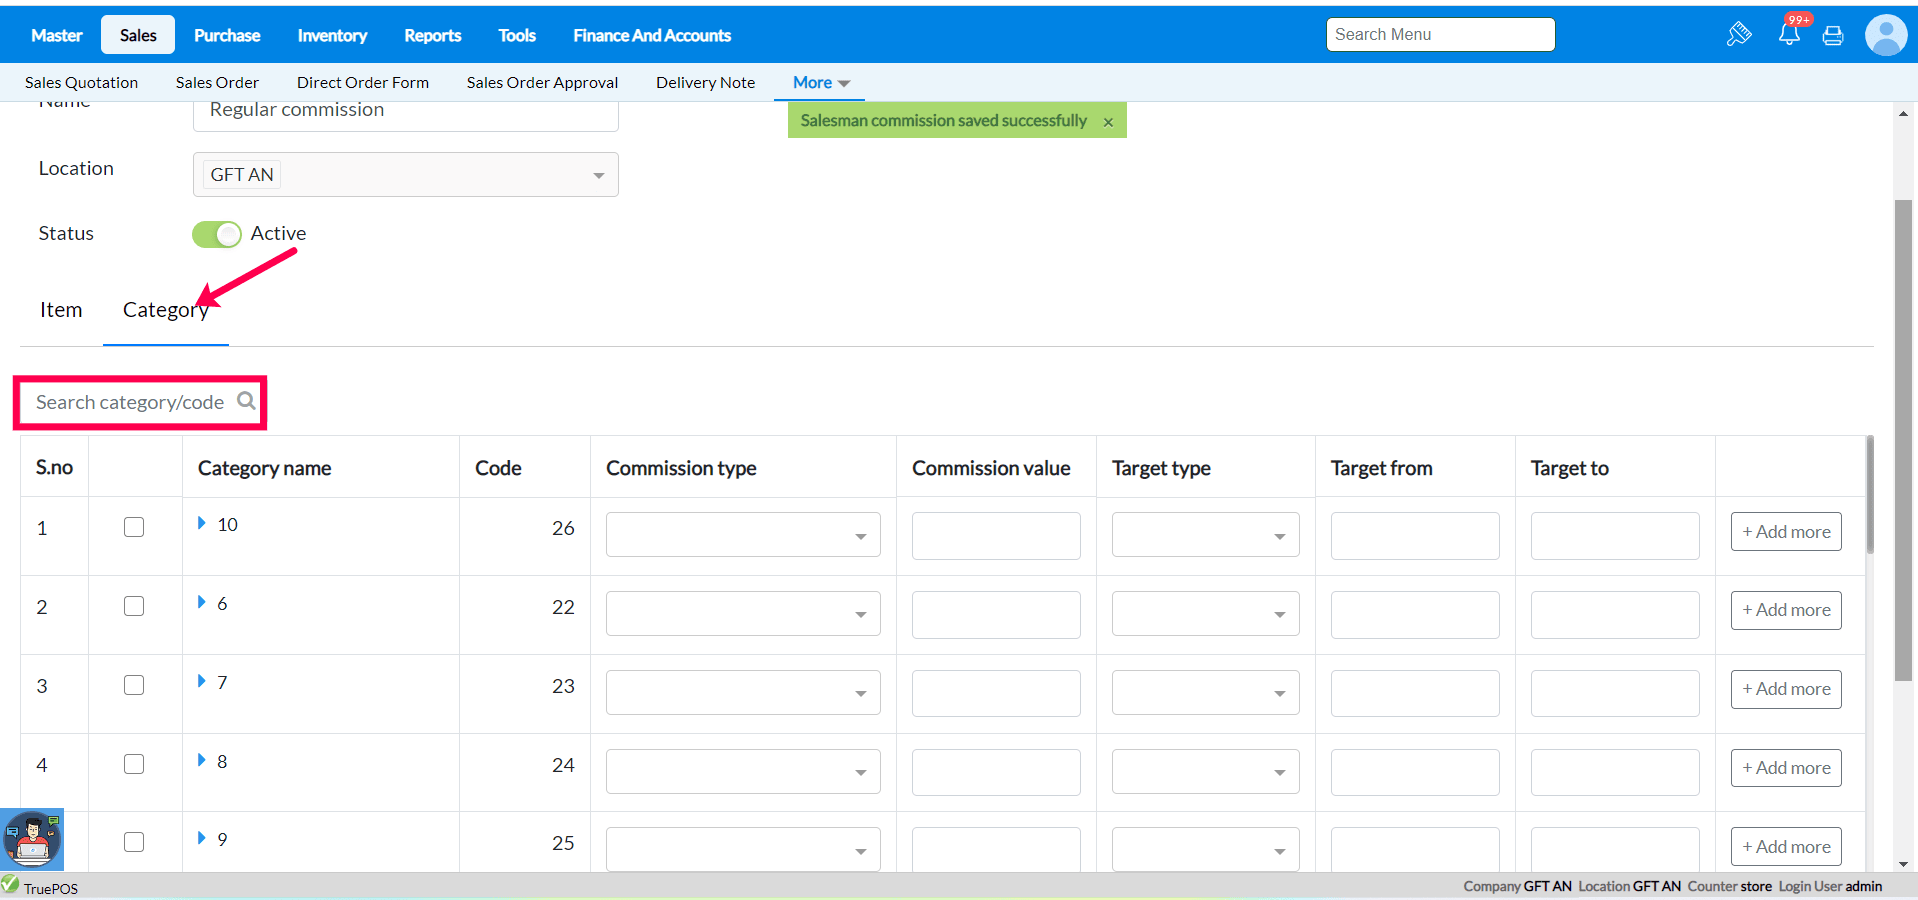Click the printer icon in header
The width and height of the screenshot is (1918, 900).
pyautogui.click(x=1833, y=36)
